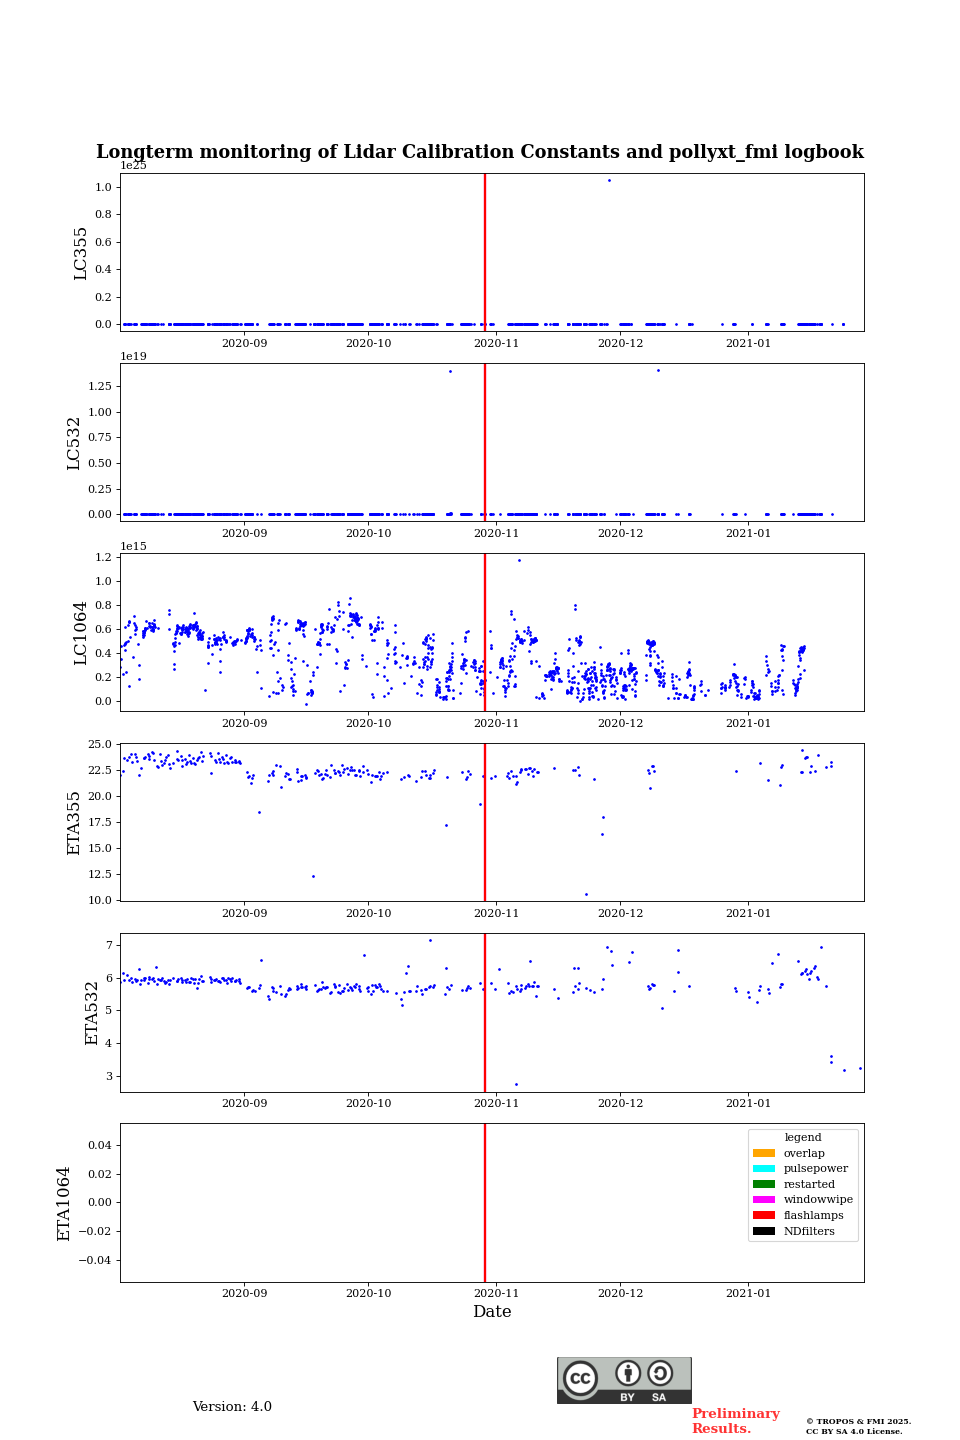960x1440 pixels.
Task: Click the Creative Commons CC logo
Action: pos(580,1378)
